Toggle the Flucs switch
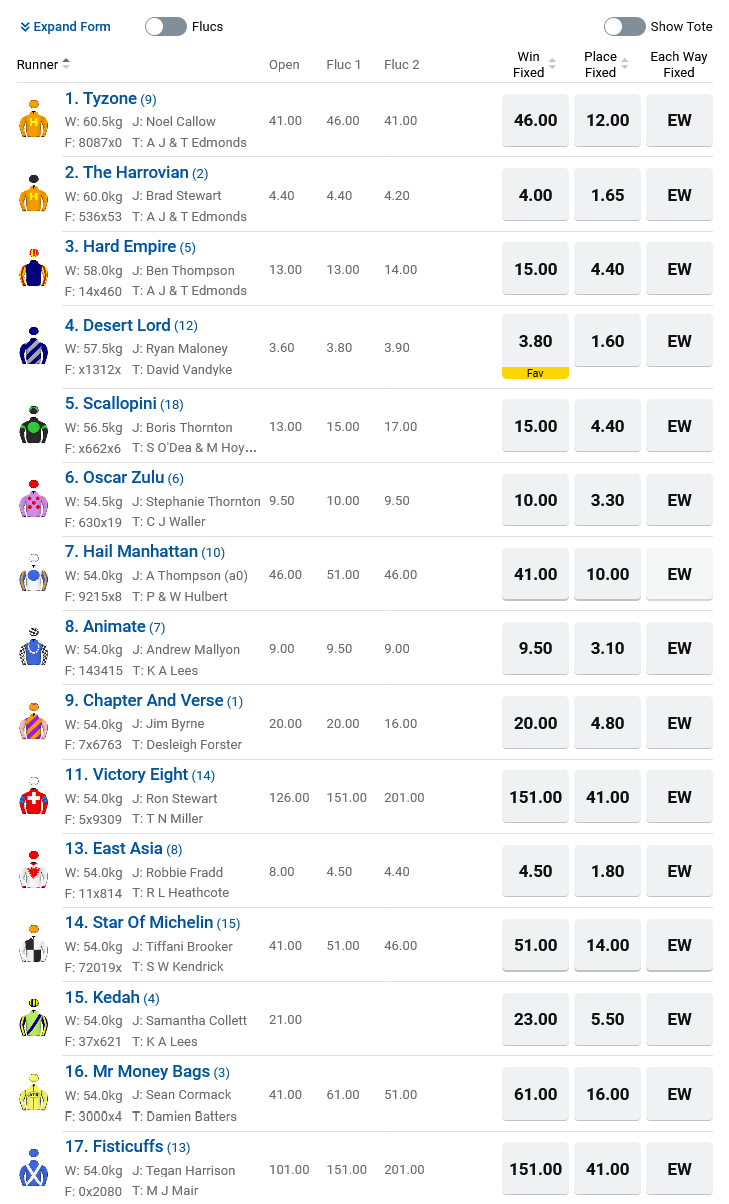The height and width of the screenshot is (1204, 729). (x=166, y=27)
